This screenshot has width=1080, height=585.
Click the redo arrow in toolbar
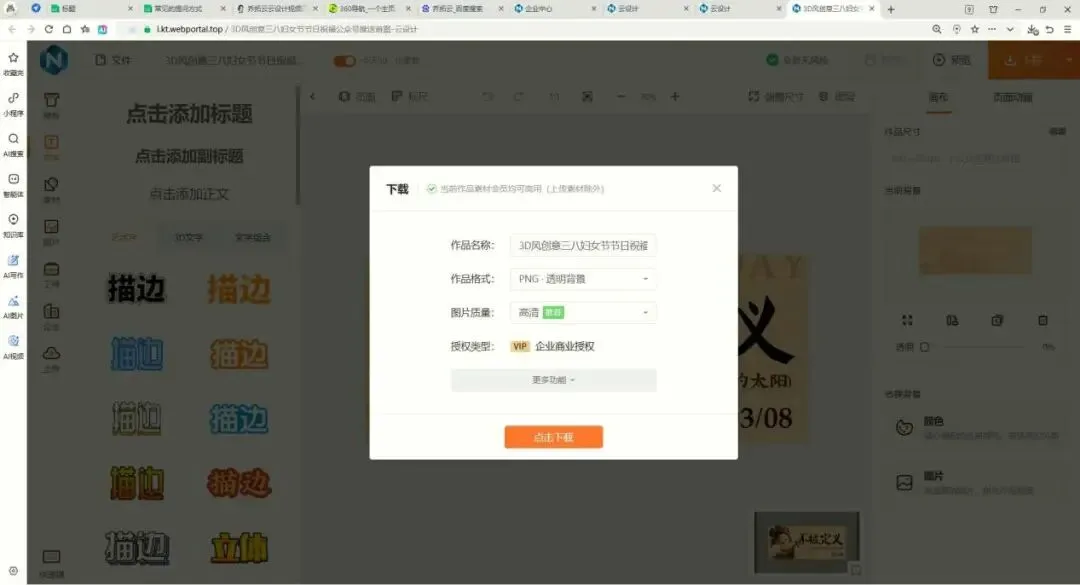pos(519,96)
